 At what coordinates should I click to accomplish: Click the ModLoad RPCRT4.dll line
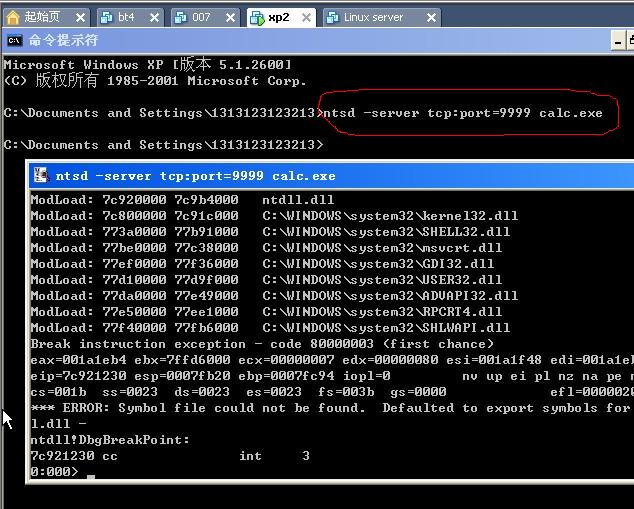266,312
